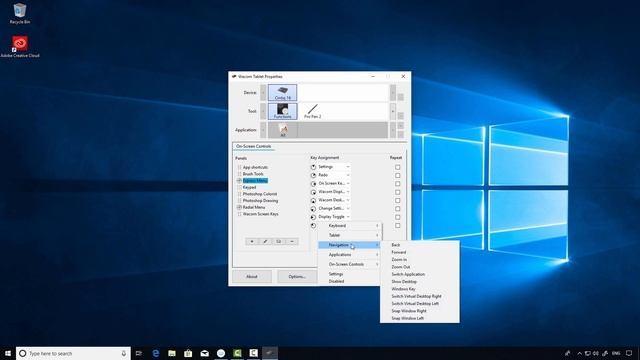
Task: Open the Wacom Desk... assignment dropdown
Action: (333, 200)
